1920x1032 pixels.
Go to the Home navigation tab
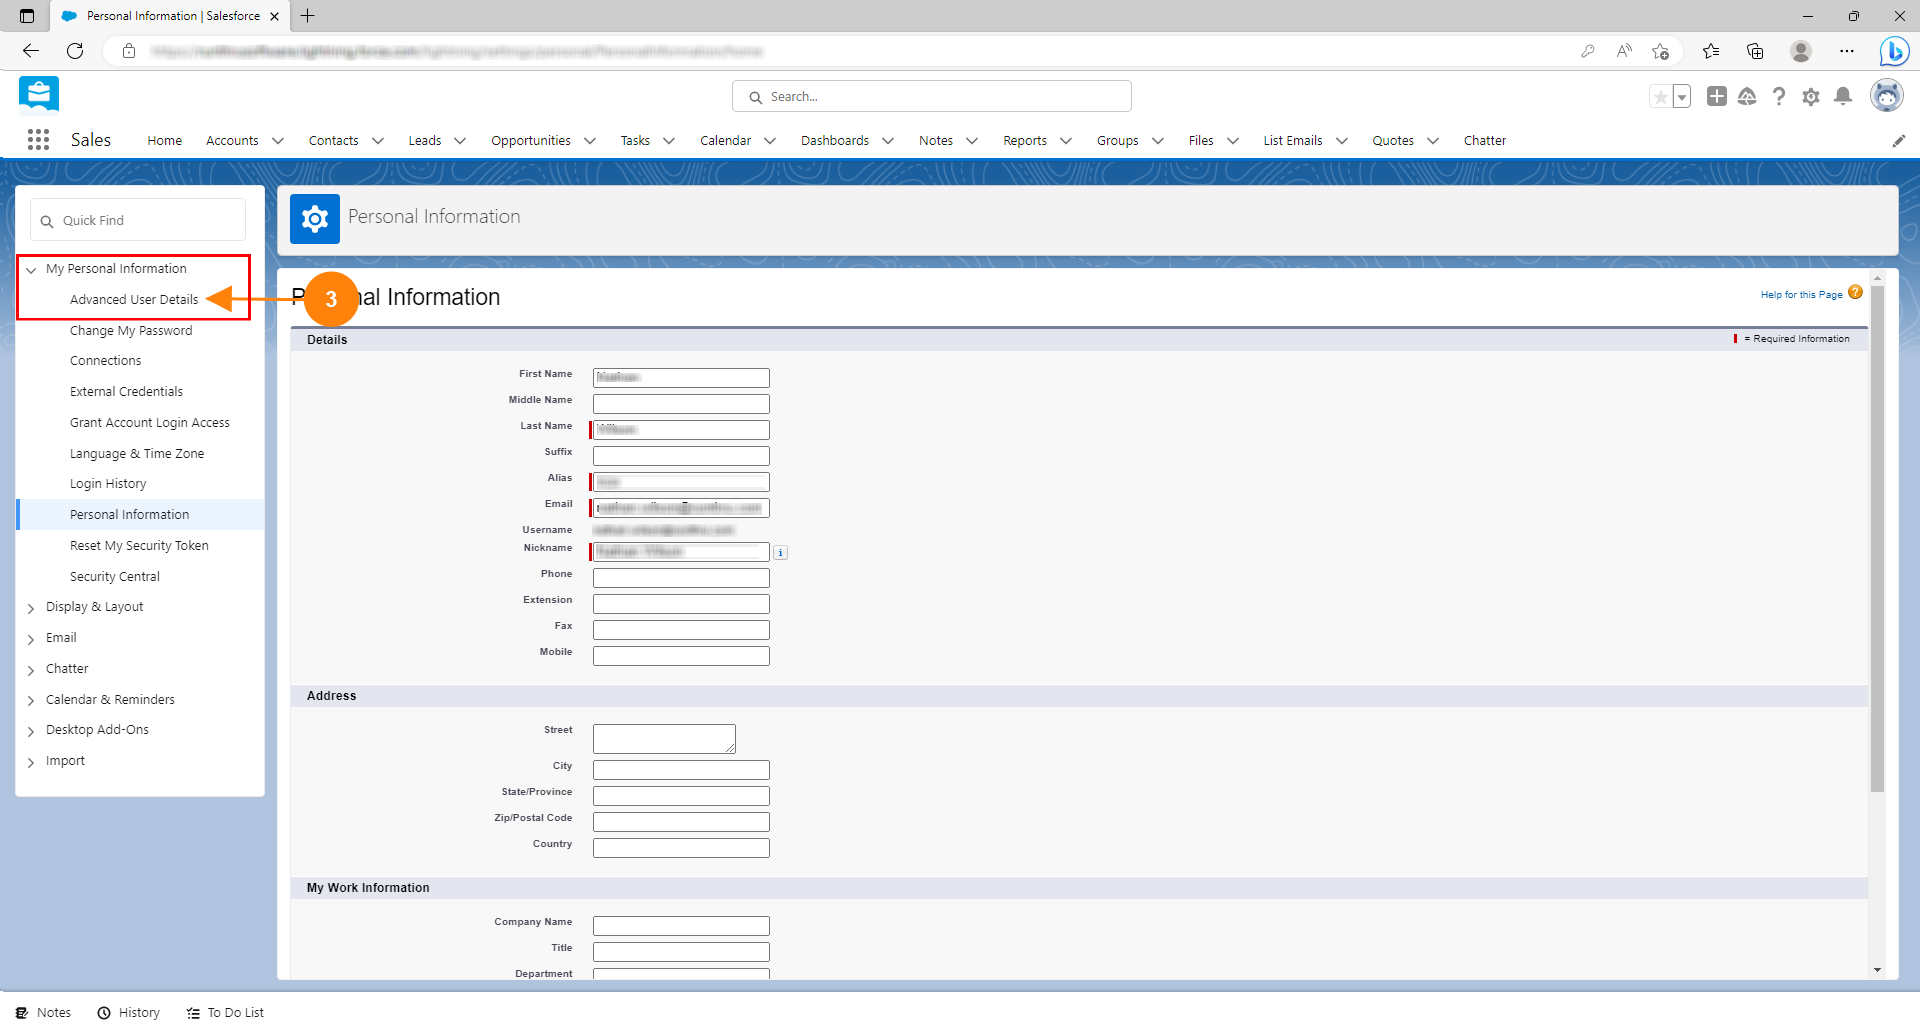click(x=164, y=141)
